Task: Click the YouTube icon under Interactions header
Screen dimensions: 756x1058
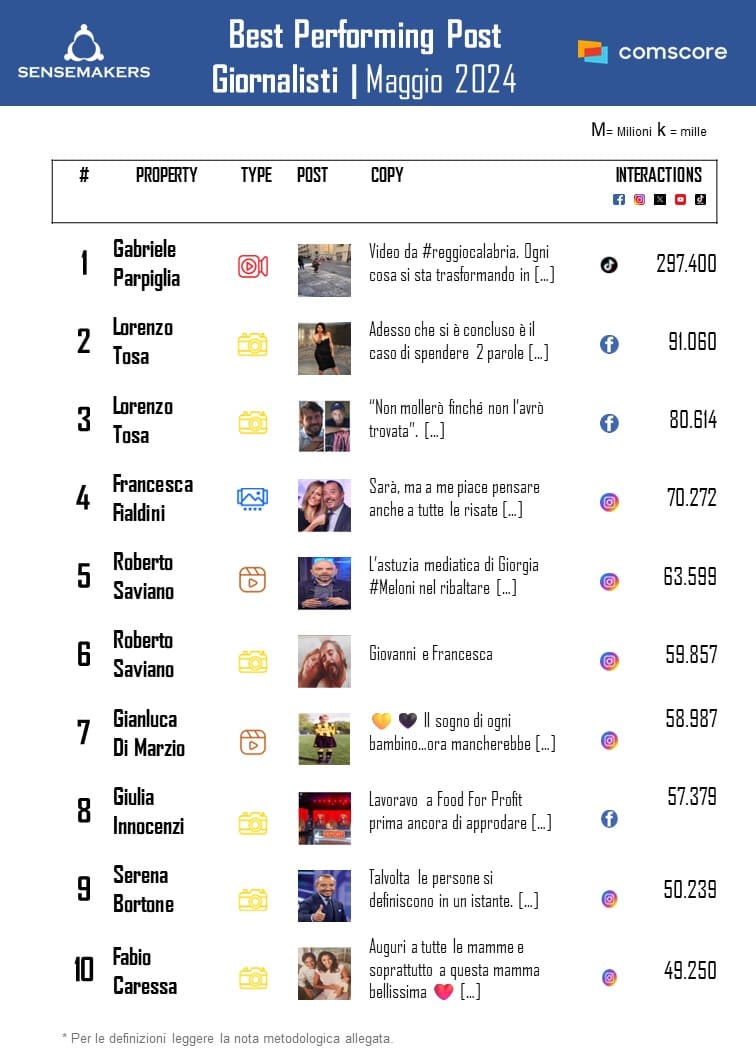Action: click(x=680, y=199)
